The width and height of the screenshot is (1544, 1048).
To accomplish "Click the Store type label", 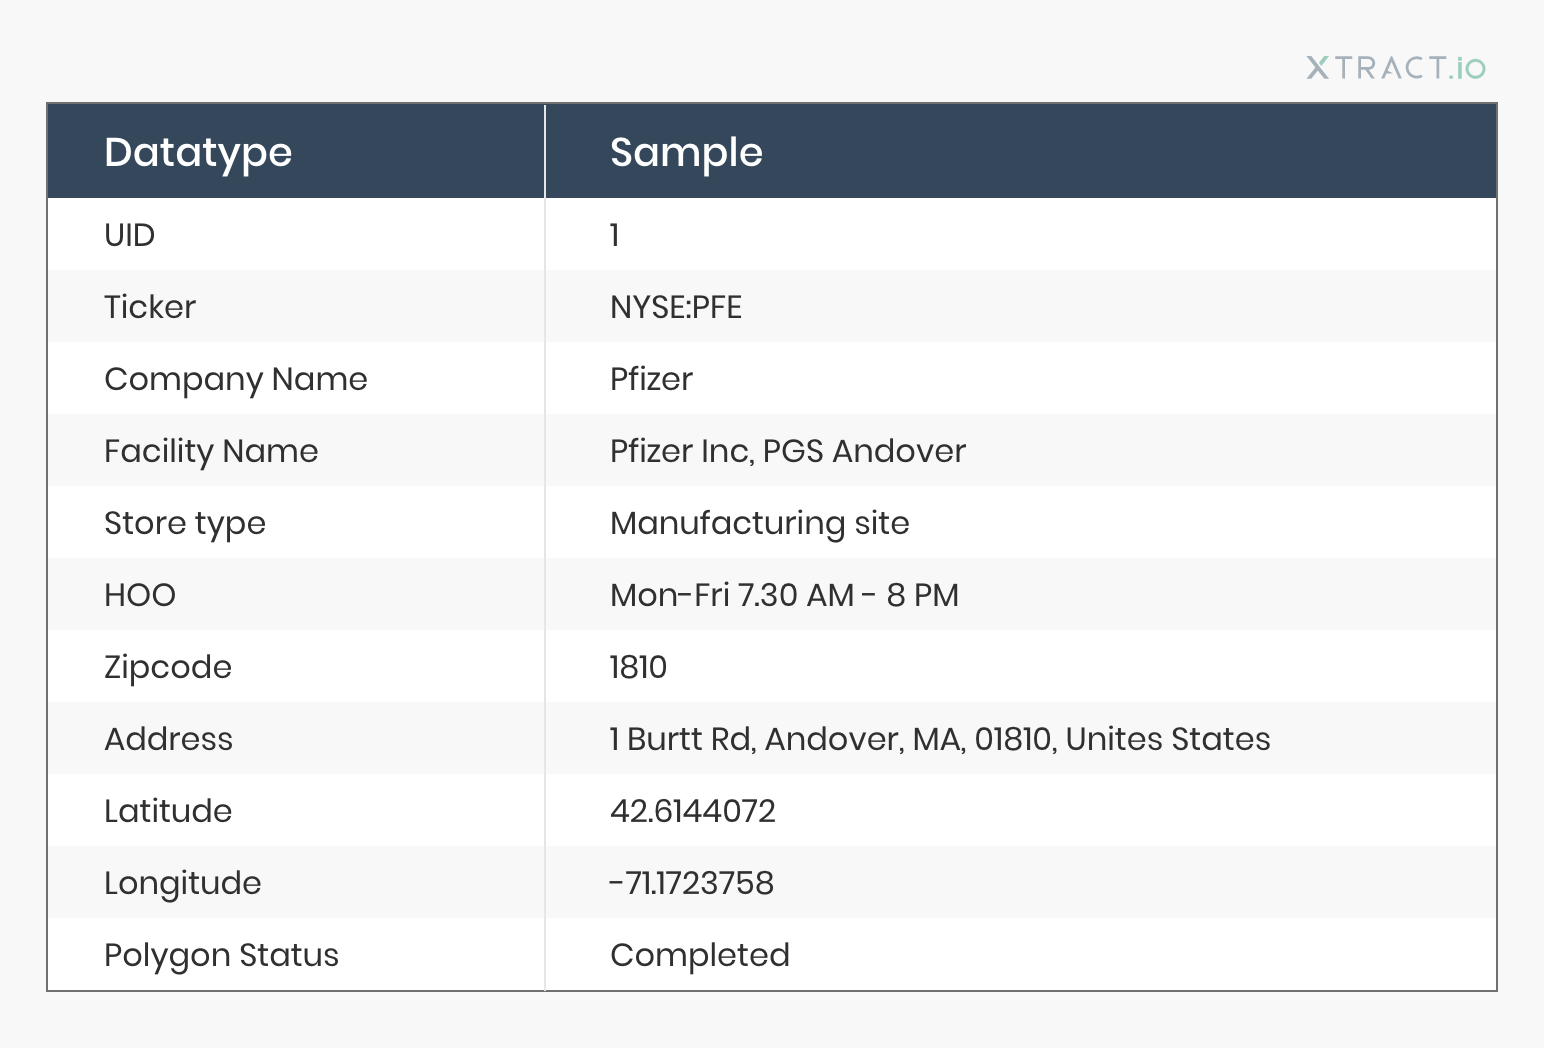I will (x=185, y=523).
